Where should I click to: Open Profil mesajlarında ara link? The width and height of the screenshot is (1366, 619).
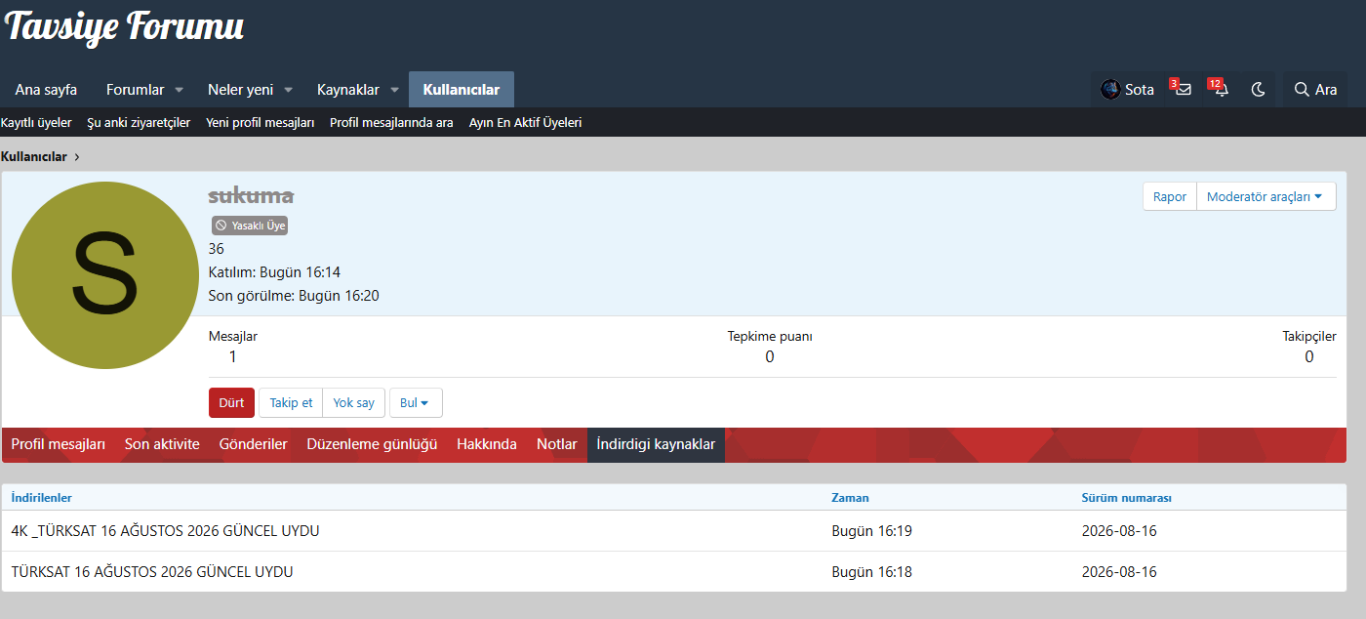(392, 123)
